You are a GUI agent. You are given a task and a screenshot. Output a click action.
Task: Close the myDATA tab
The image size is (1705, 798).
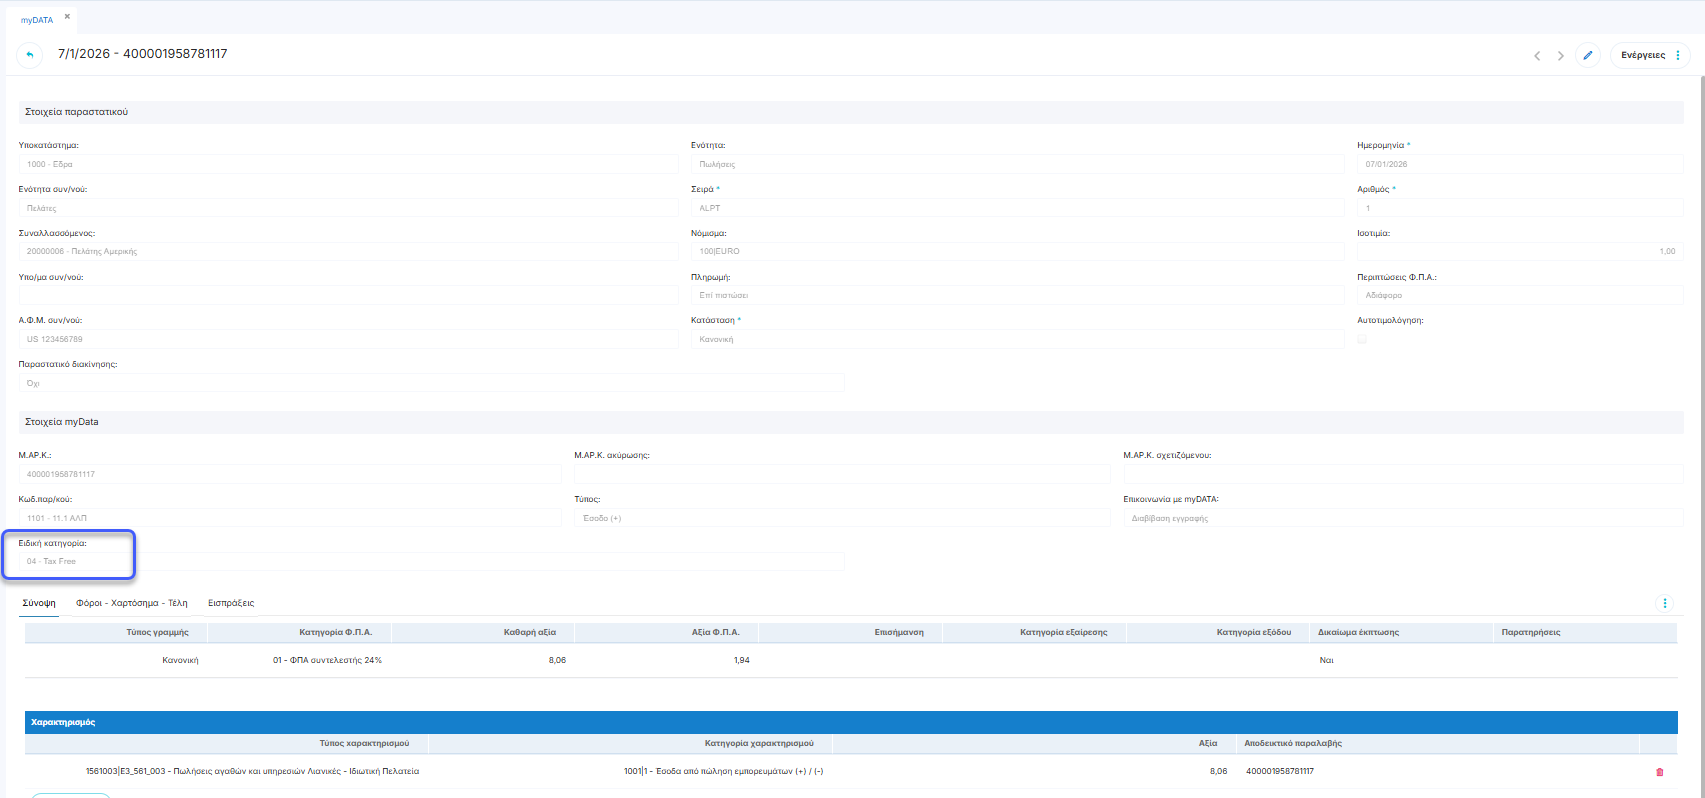(x=67, y=17)
